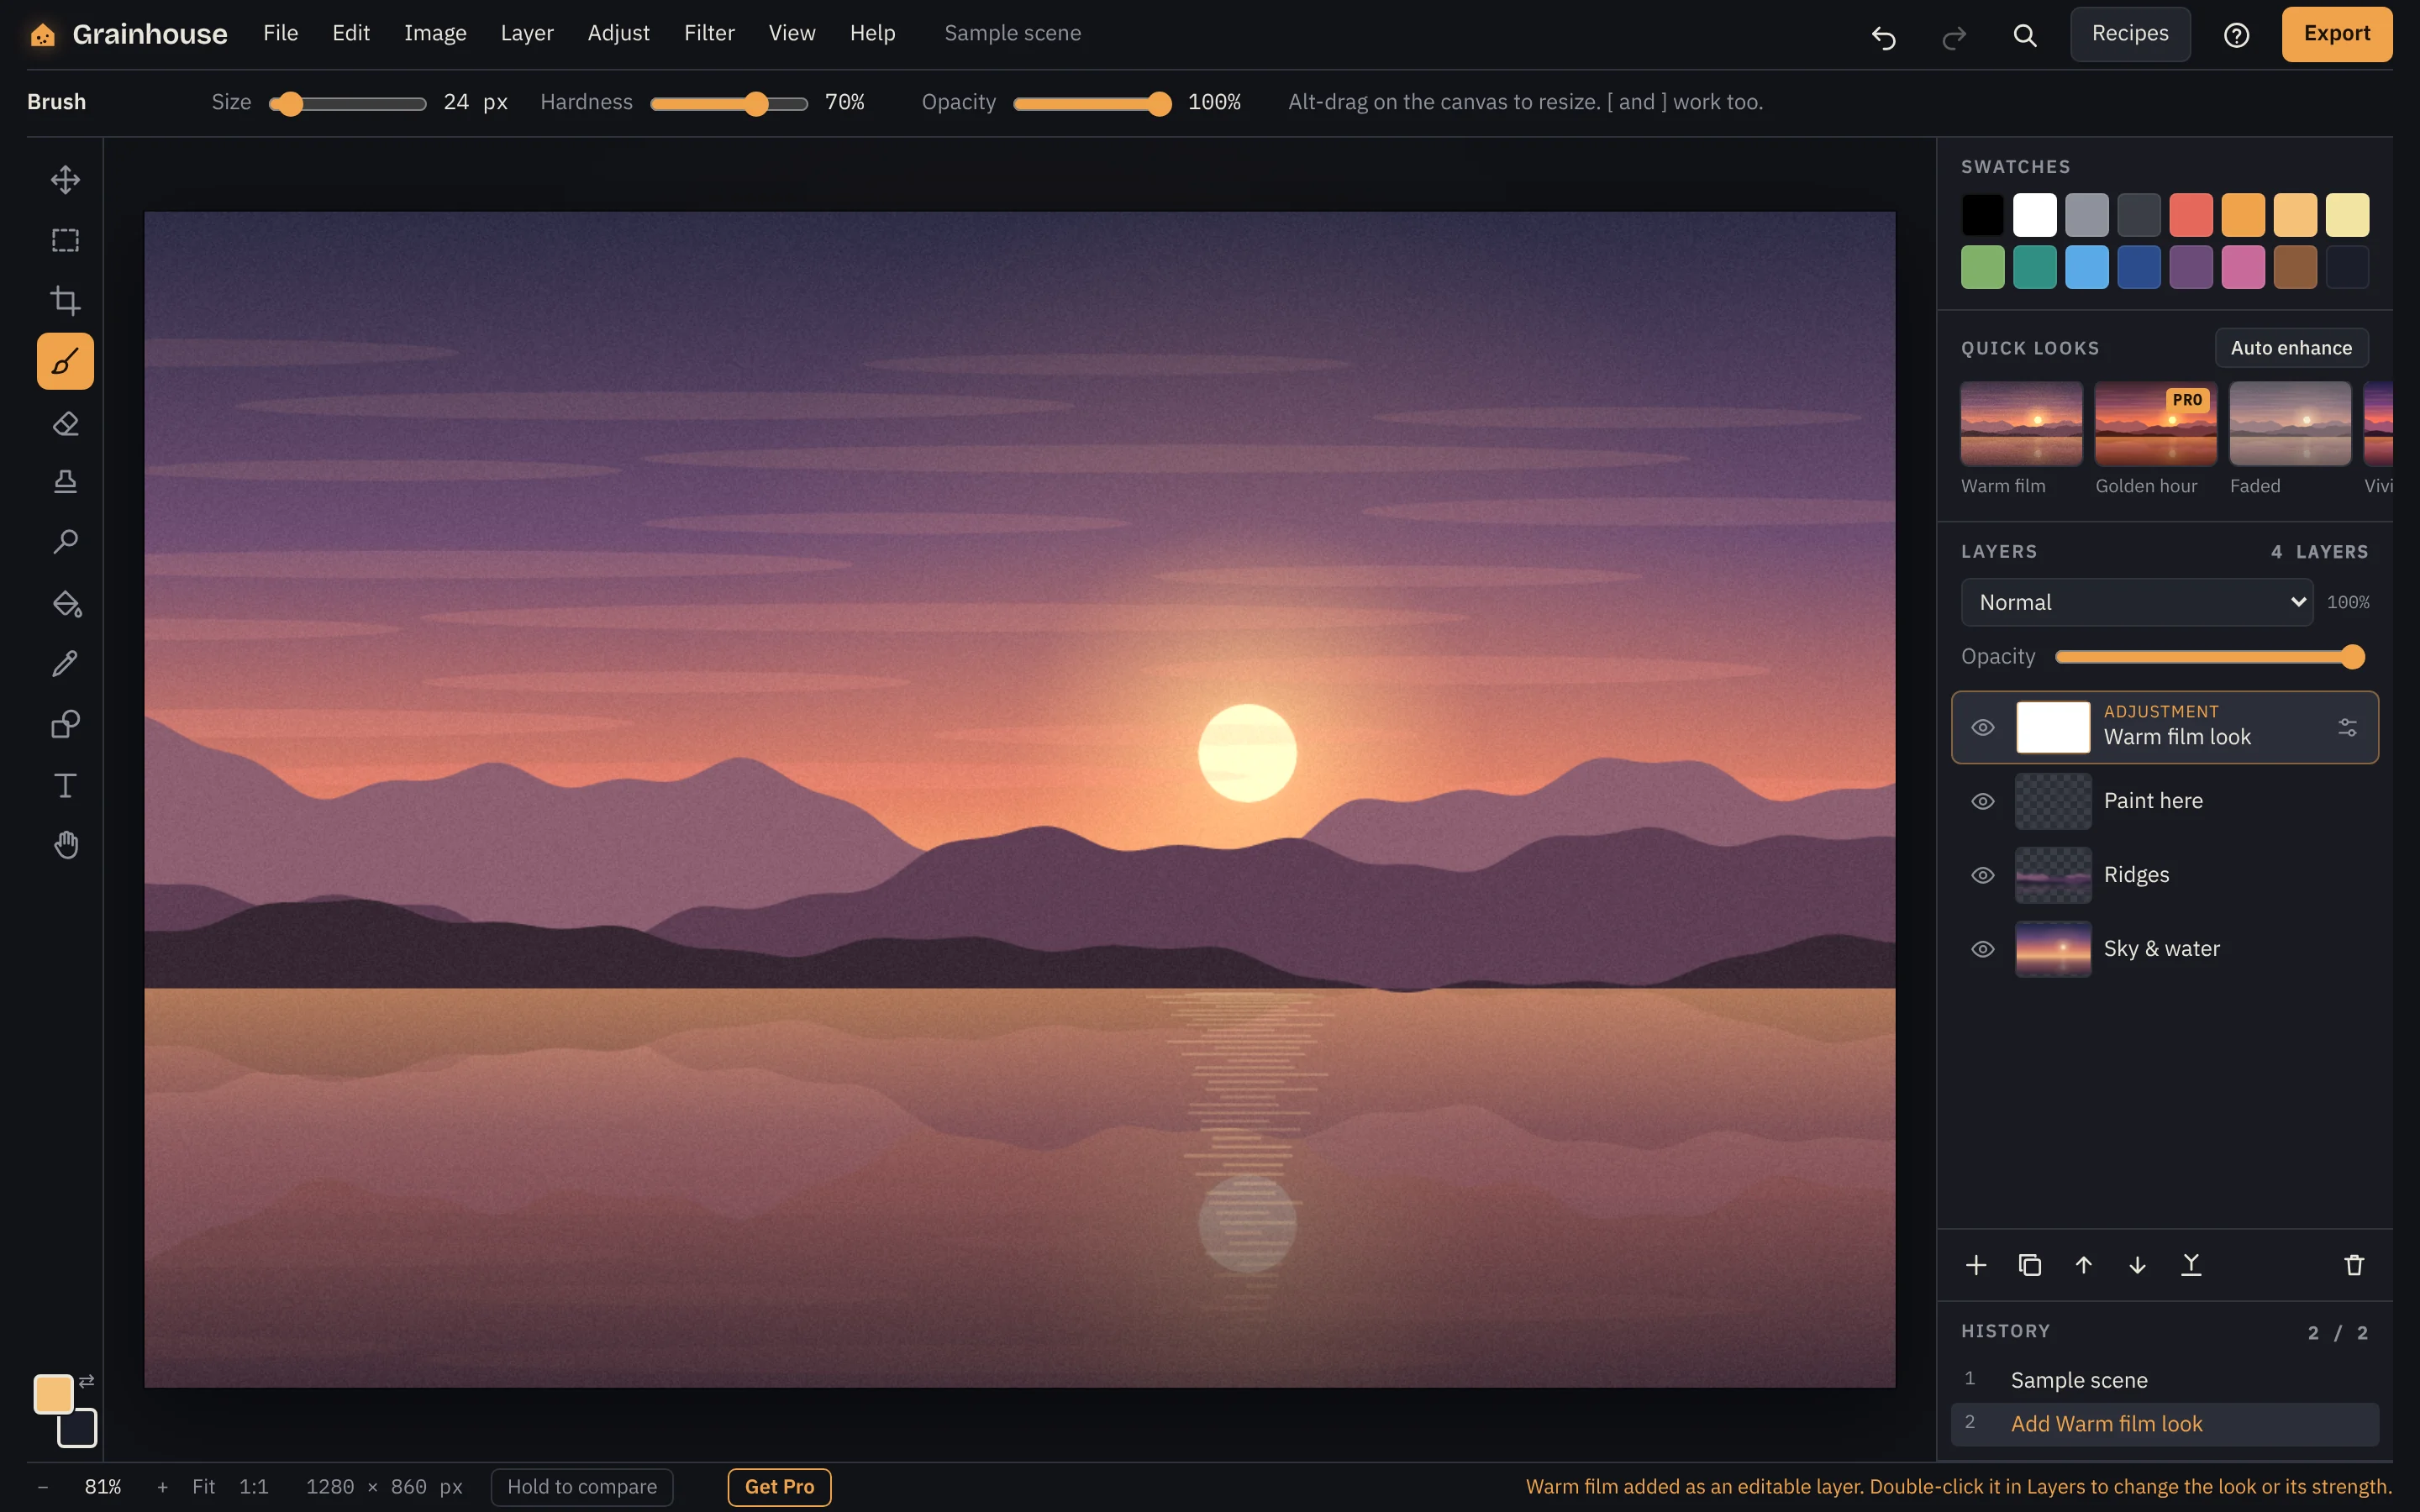Viewport: 2420px width, 1512px height.
Task: Hide the Ridges layer
Action: pos(1983,875)
